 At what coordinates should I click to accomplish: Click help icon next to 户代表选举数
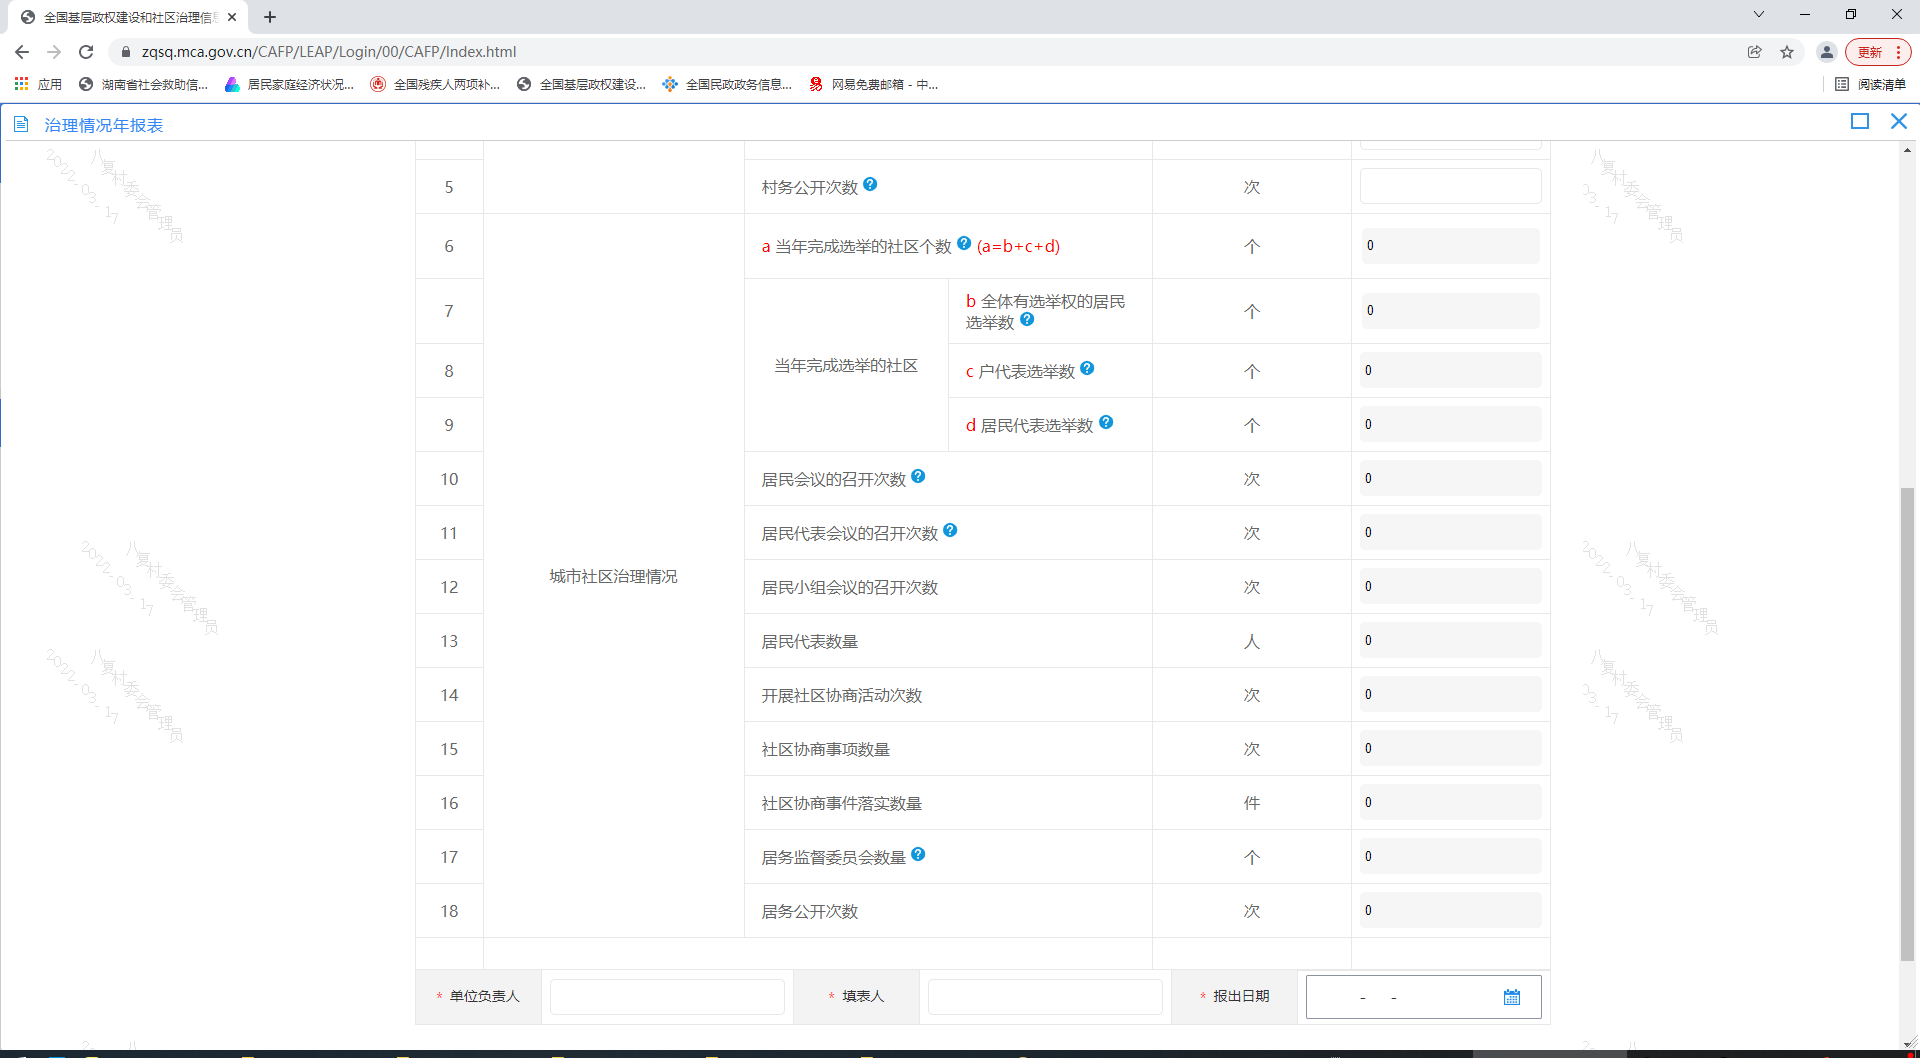click(x=1087, y=368)
